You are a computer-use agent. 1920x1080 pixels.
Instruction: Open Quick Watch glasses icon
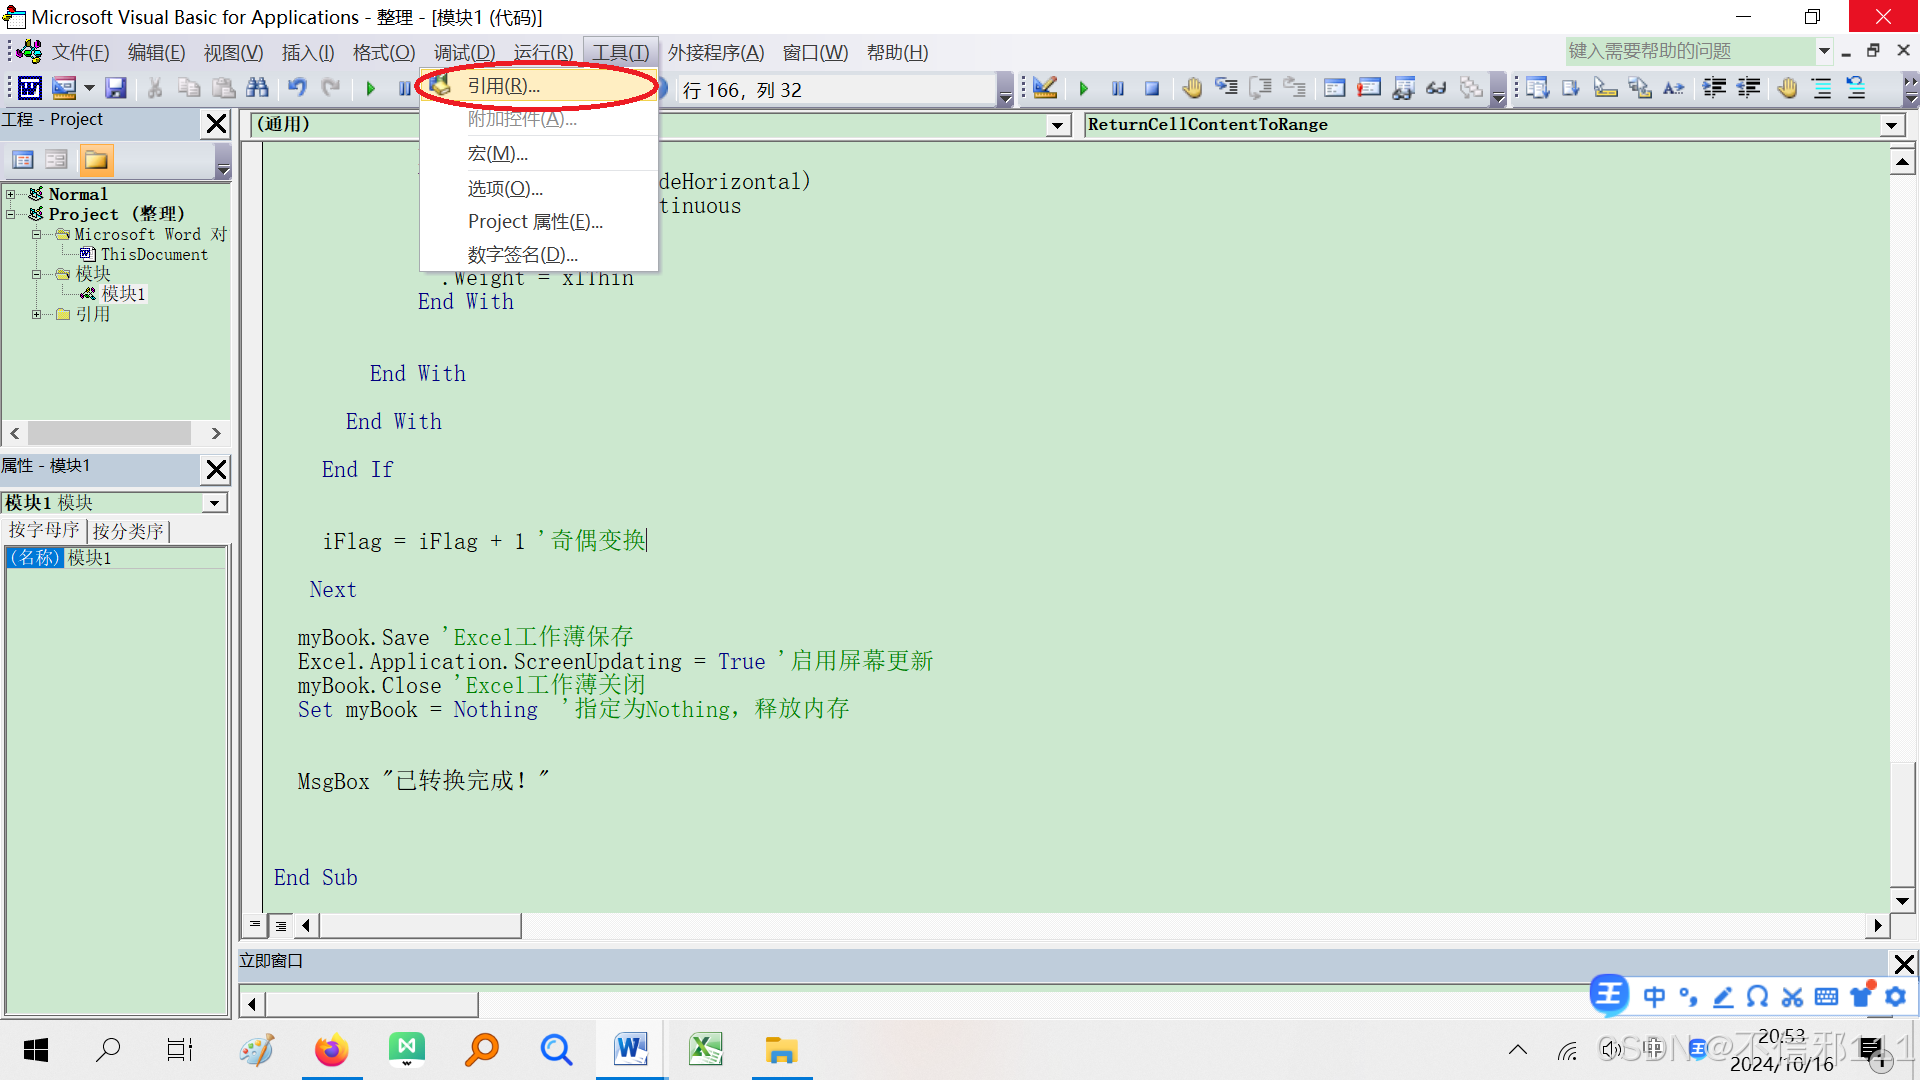pos(1436,89)
